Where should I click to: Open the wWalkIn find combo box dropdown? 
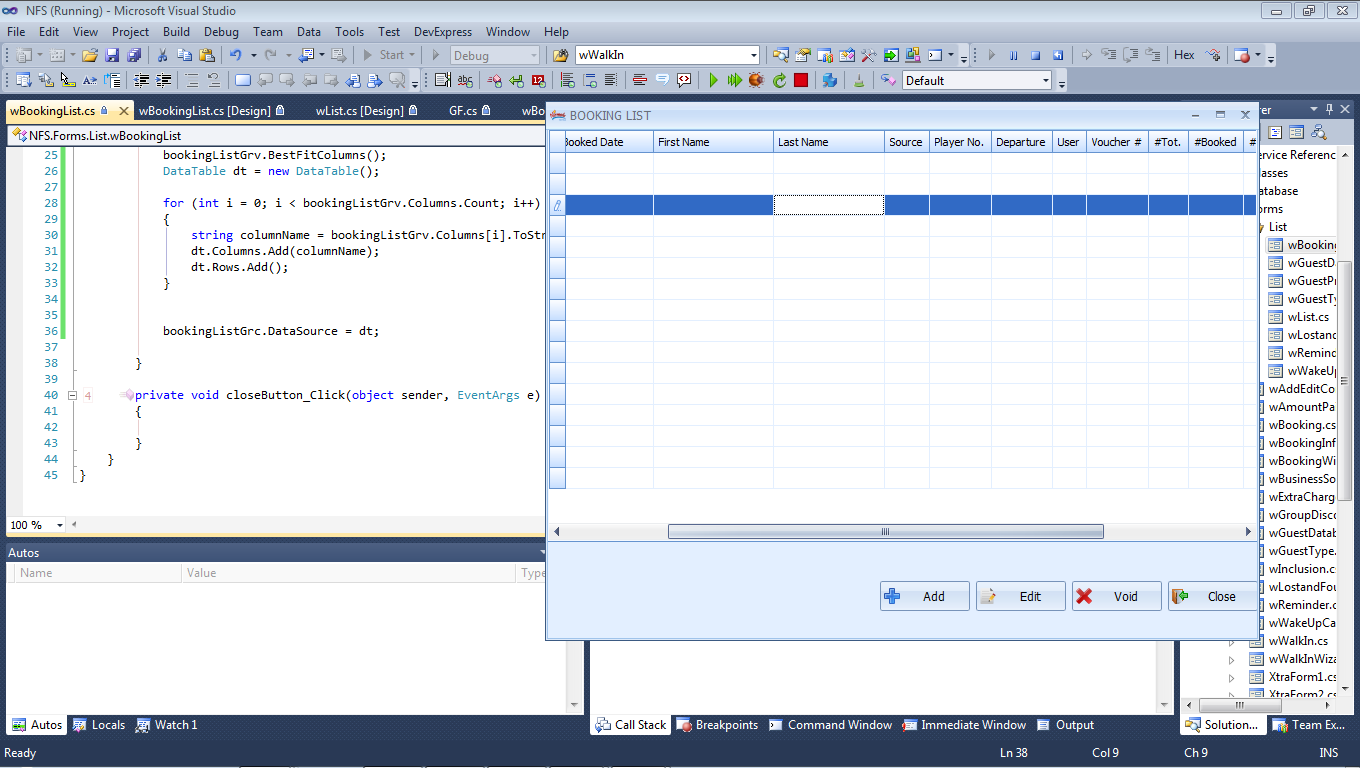pyautogui.click(x=753, y=55)
